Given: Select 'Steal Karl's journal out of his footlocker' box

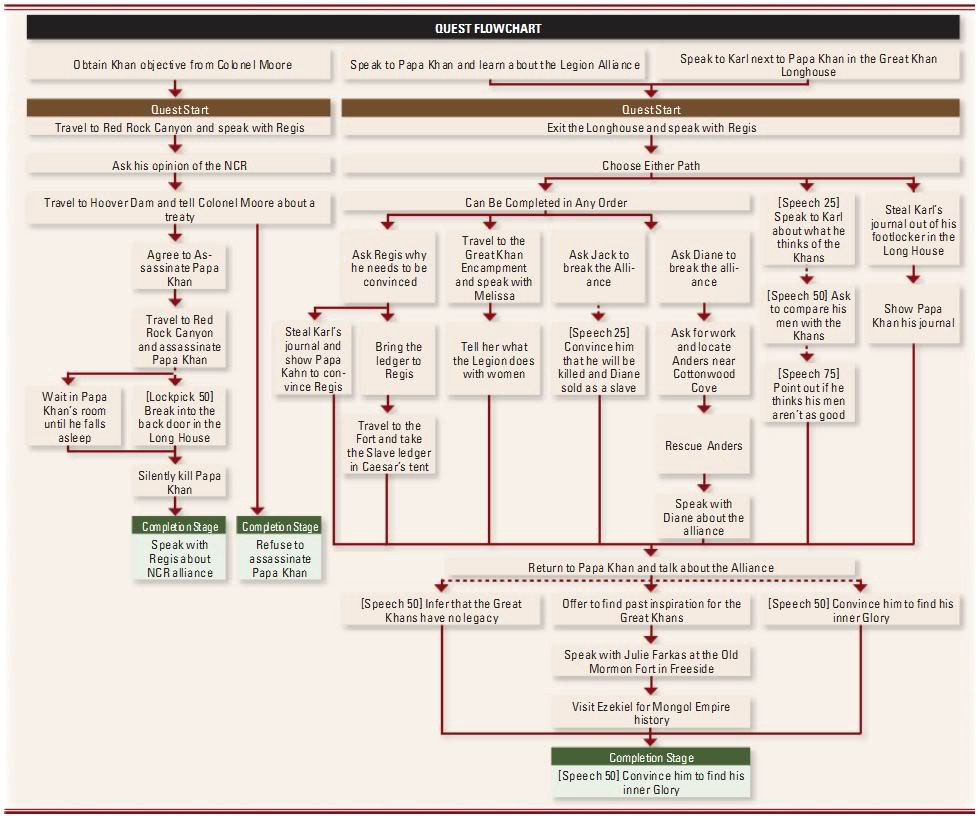Looking at the screenshot, I should pyautogui.click(x=913, y=230).
